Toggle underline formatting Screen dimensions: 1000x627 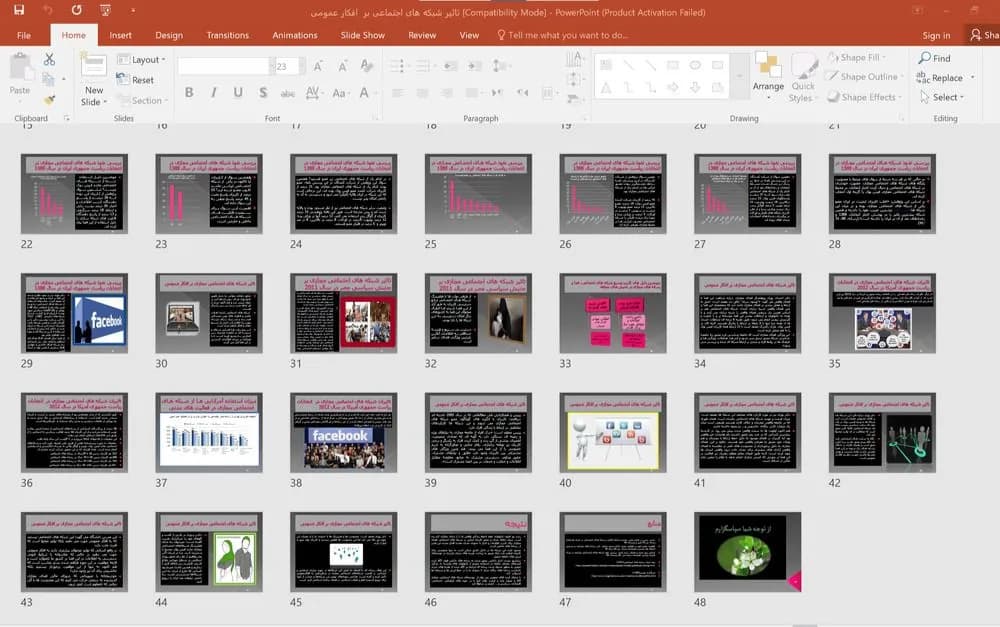point(238,92)
